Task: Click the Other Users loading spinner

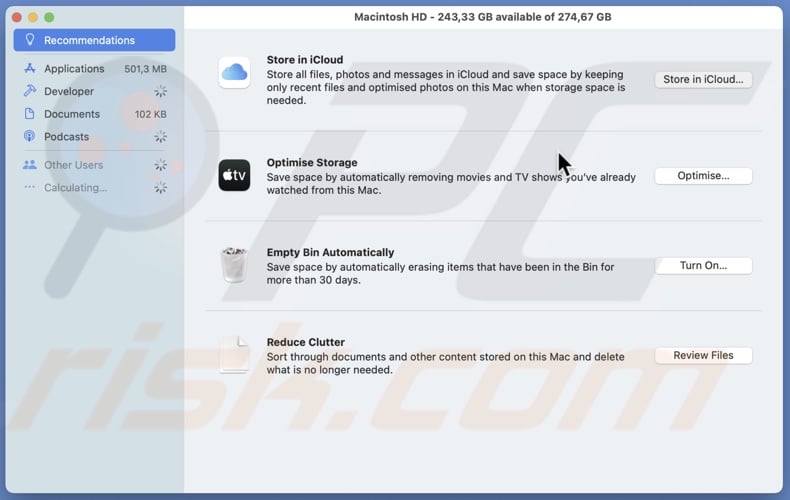Action: 160,165
